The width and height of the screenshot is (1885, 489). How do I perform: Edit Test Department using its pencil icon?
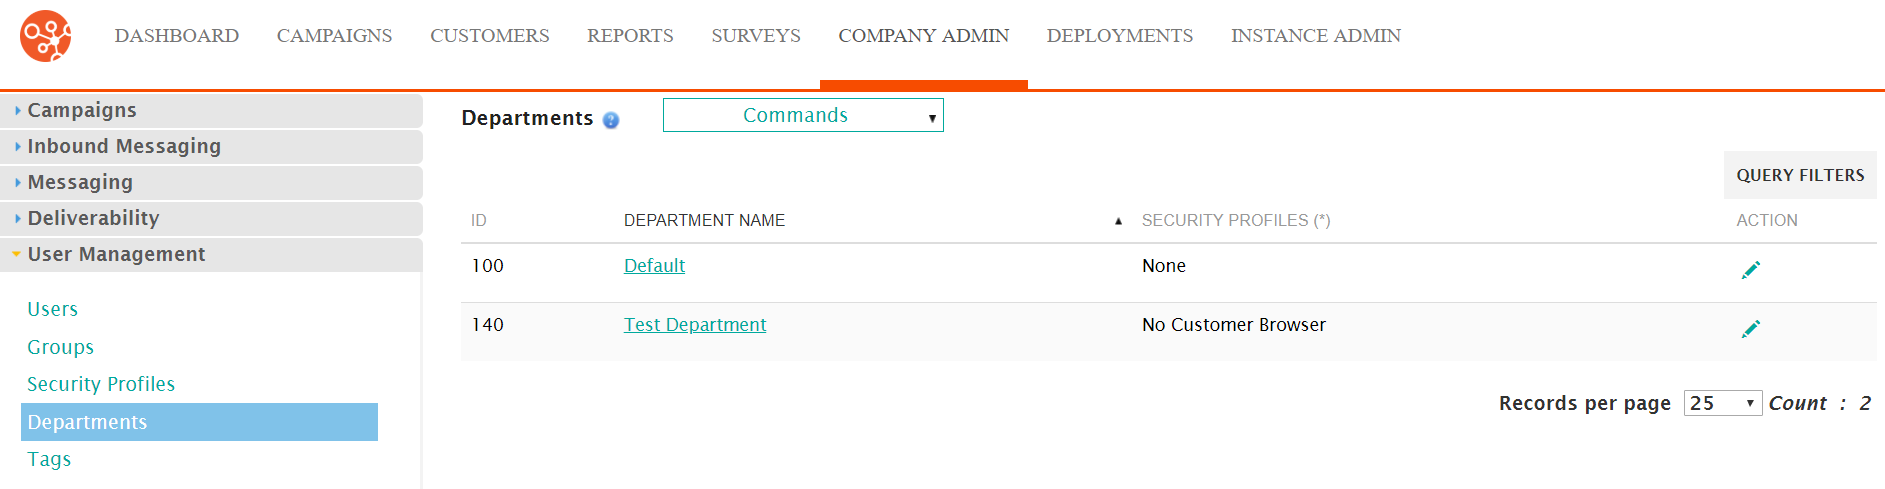coord(1750,329)
